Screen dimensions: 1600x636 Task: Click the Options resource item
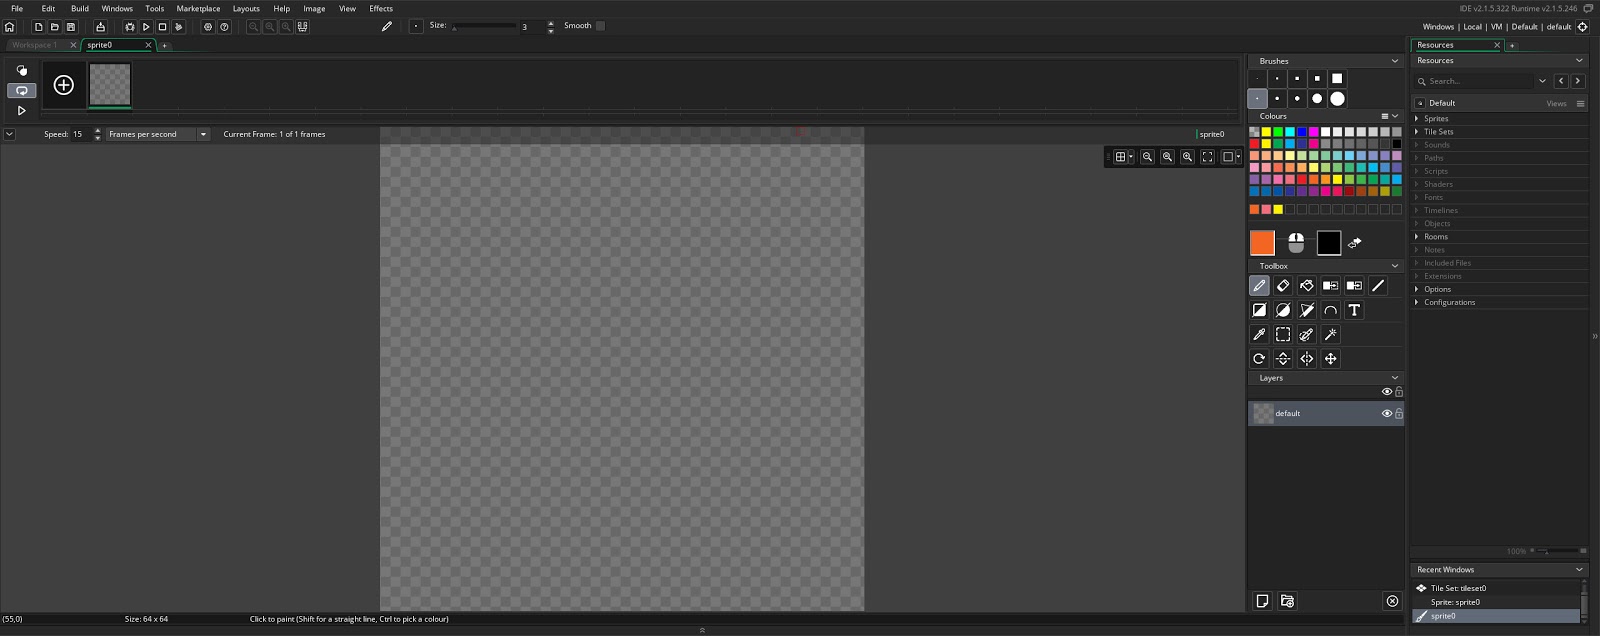[x=1438, y=289]
